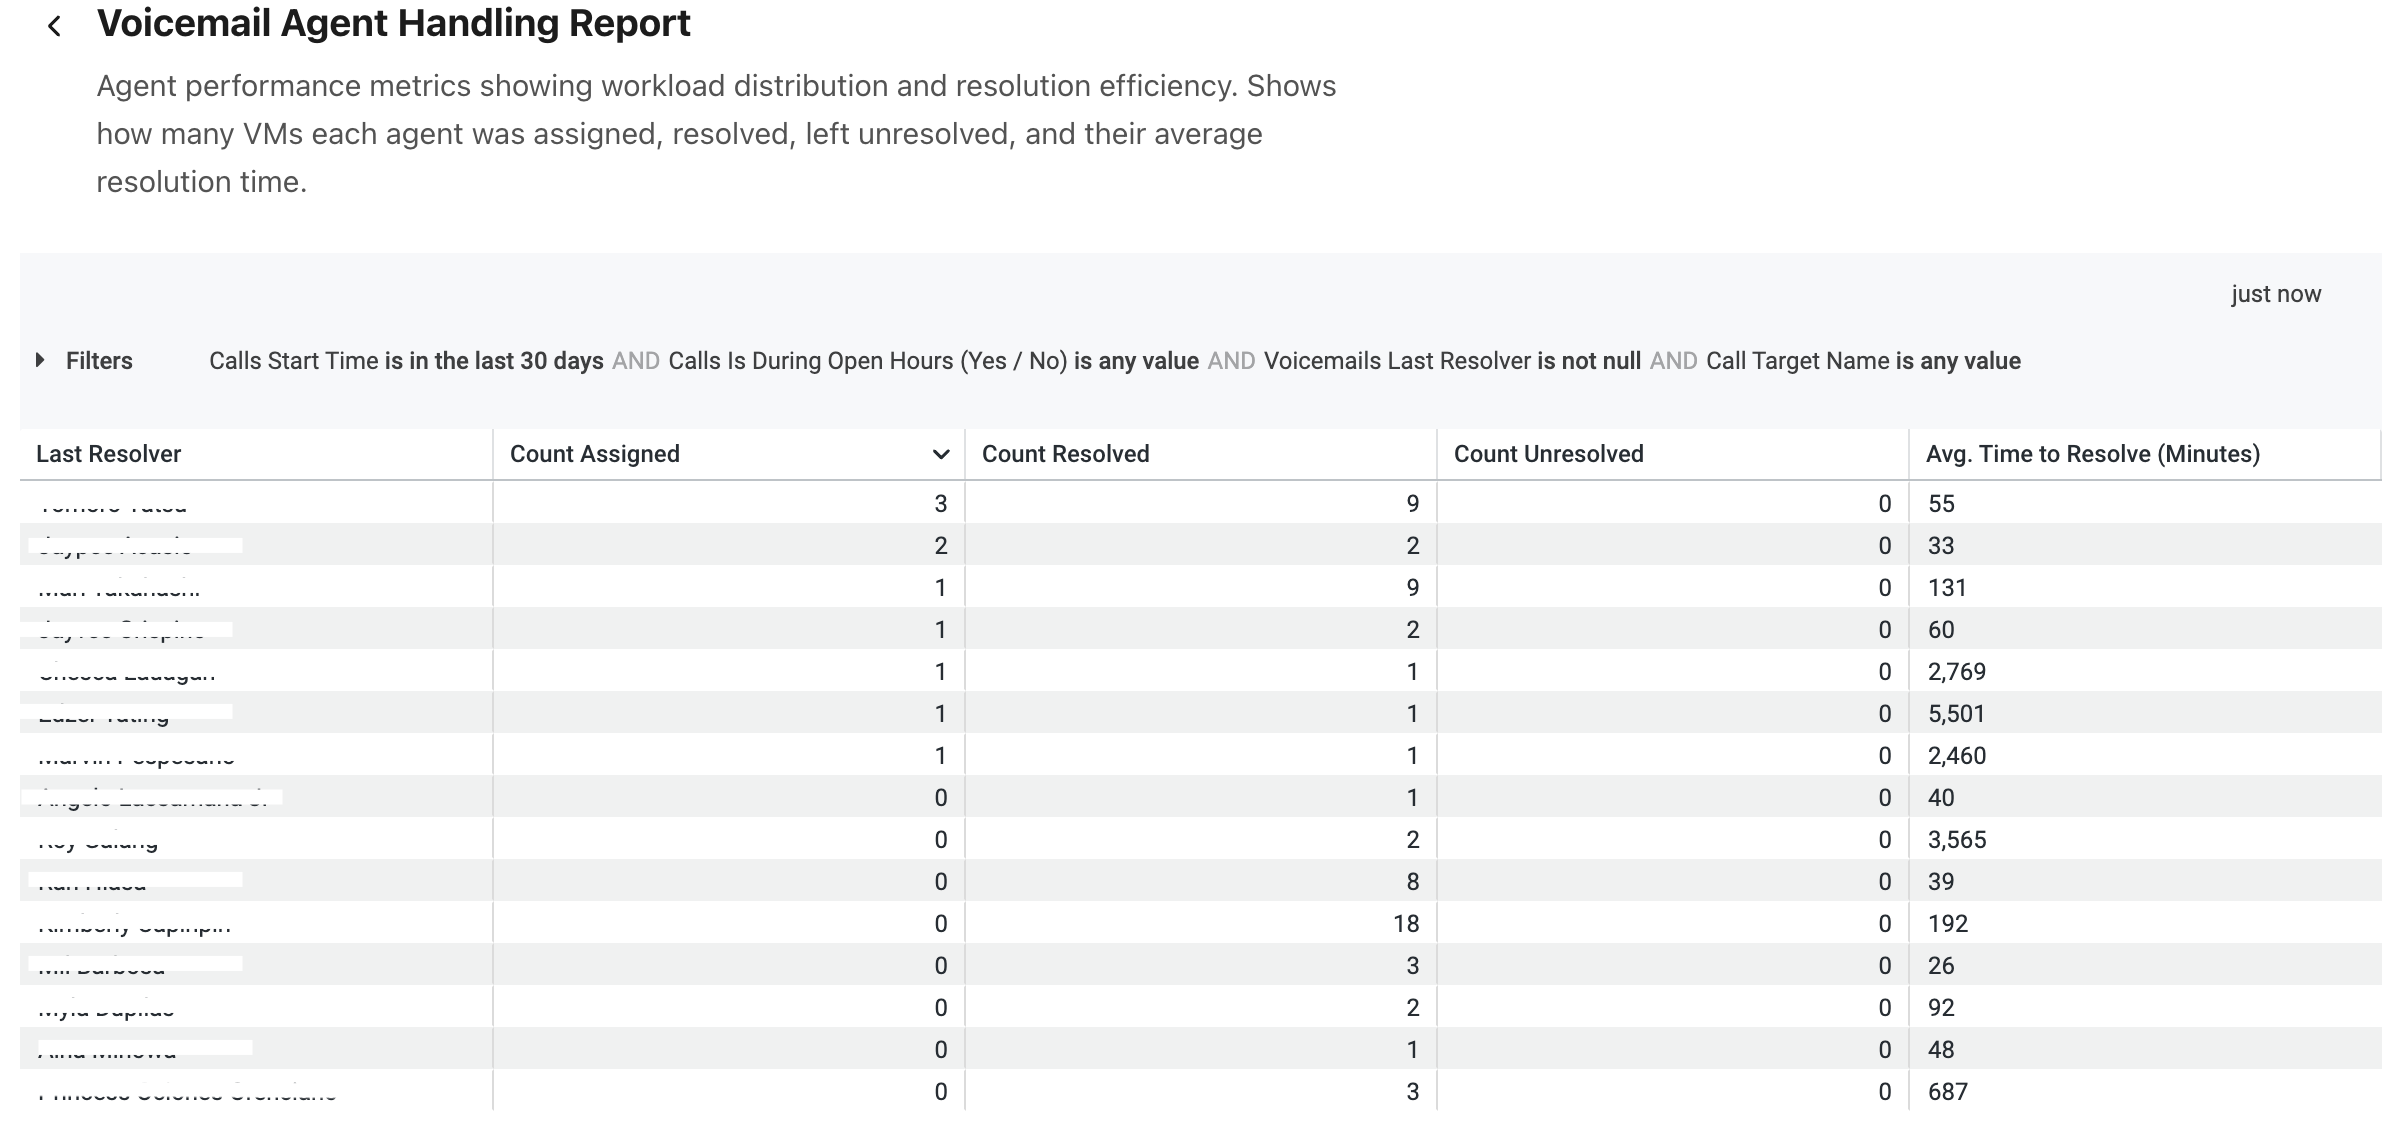Image resolution: width=2402 pixels, height=1138 pixels.
Task: Click the Count Resolved cell showing 18
Action: 1405,924
